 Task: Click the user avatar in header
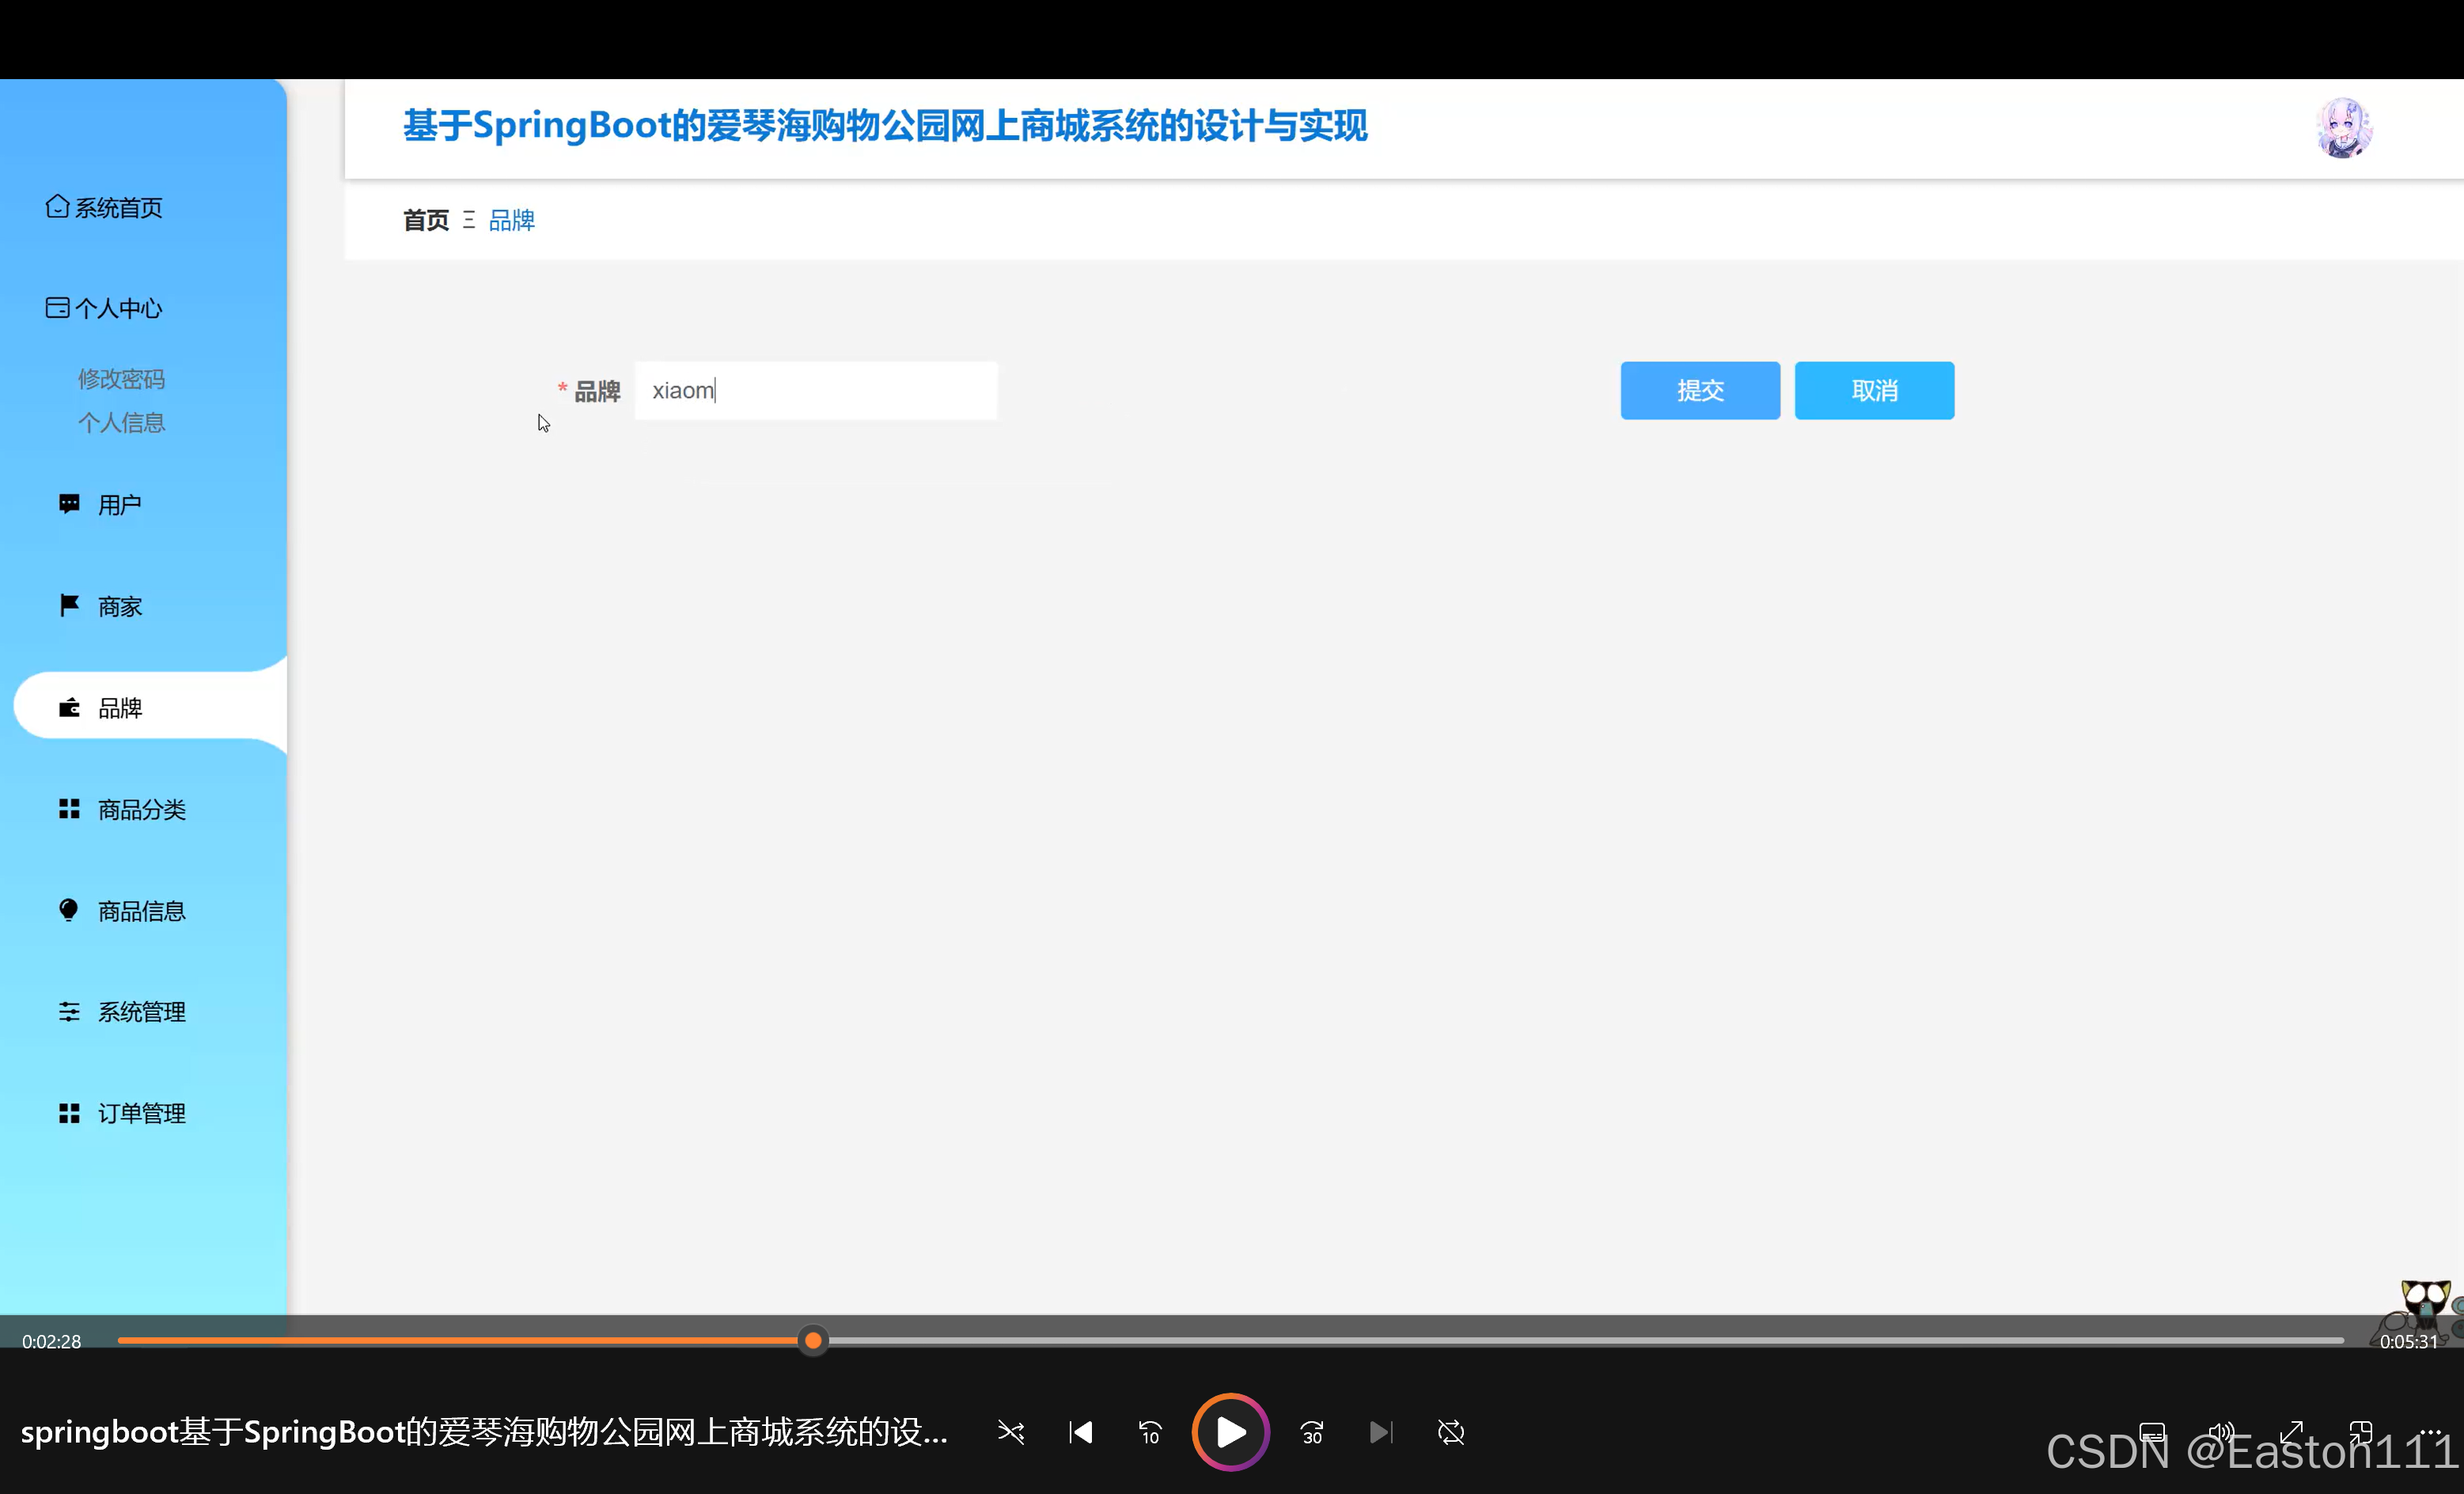(2343, 128)
